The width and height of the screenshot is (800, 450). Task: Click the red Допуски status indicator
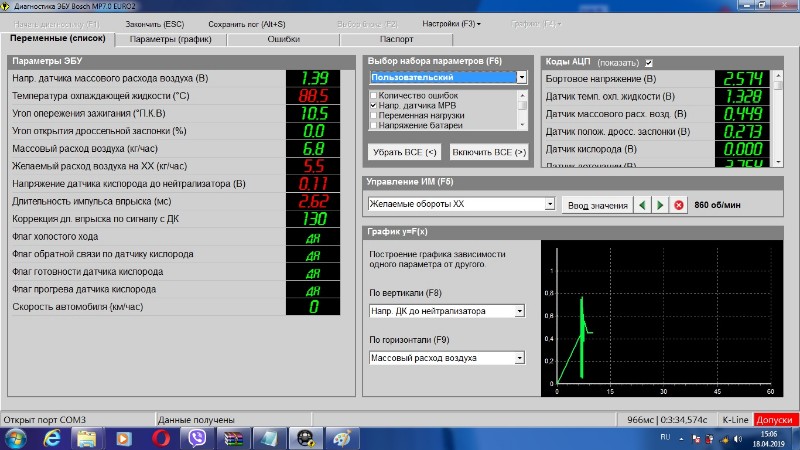776,420
